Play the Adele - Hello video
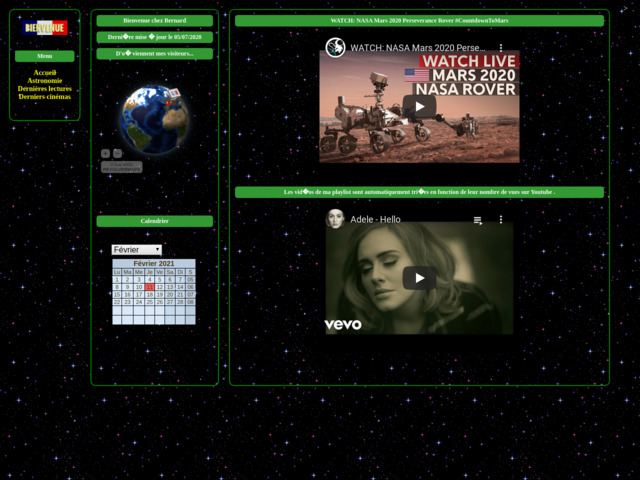This screenshot has height=480, width=640. tap(419, 278)
